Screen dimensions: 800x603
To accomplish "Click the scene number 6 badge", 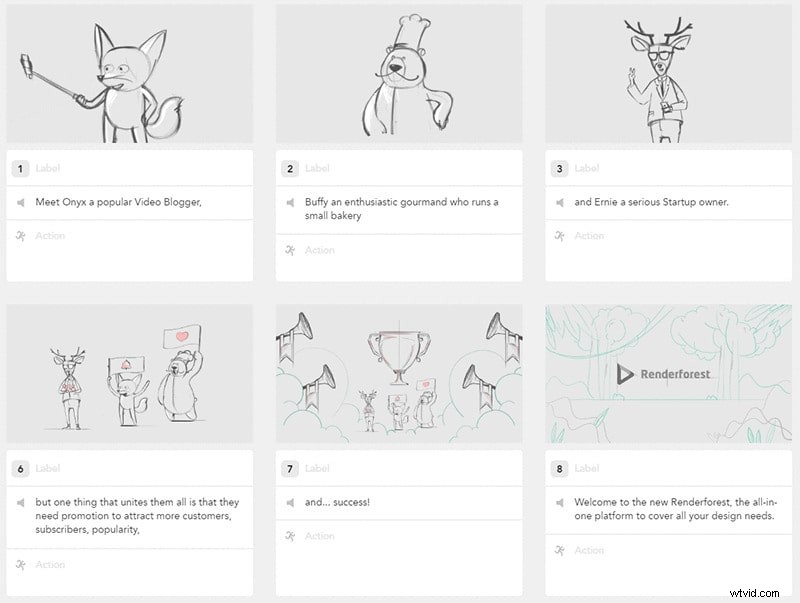I will [21, 468].
